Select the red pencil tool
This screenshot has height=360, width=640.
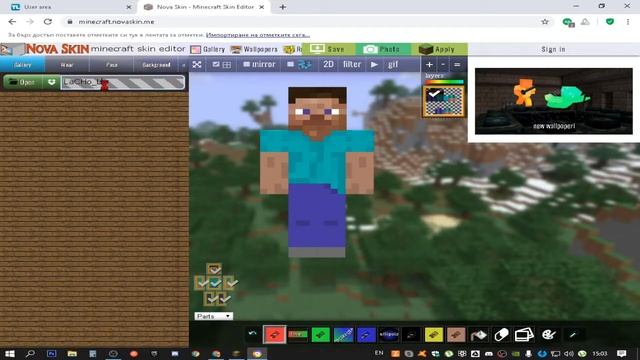(x=275, y=334)
